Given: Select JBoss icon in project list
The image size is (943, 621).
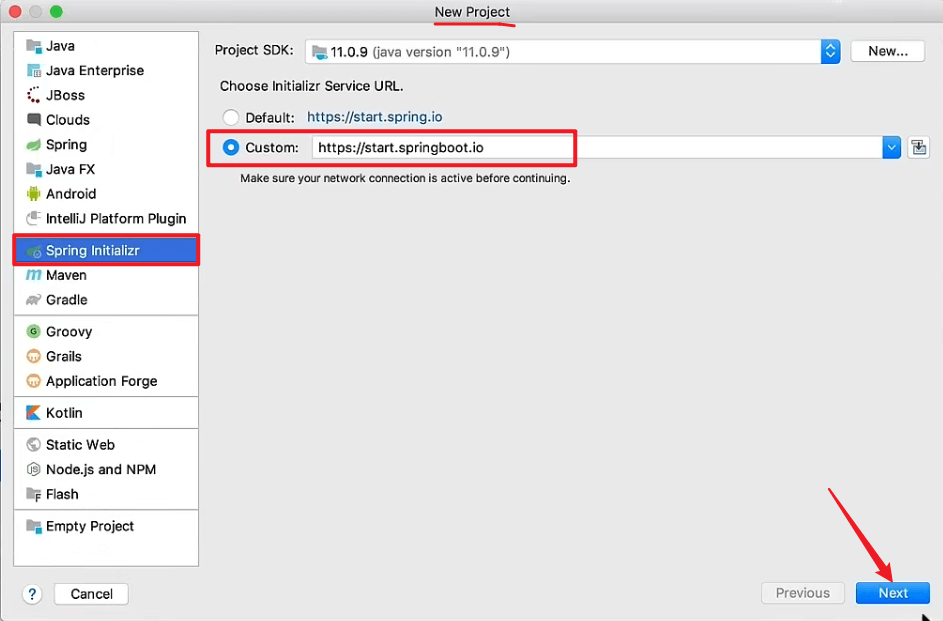Looking at the screenshot, I should (x=34, y=95).
